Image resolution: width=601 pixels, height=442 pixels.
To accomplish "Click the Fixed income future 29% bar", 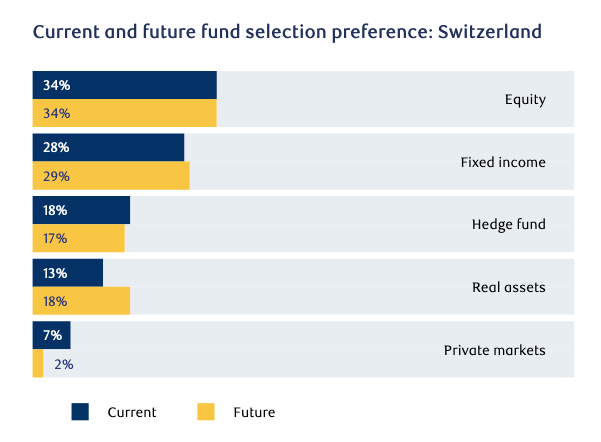I will coord(110,175).
